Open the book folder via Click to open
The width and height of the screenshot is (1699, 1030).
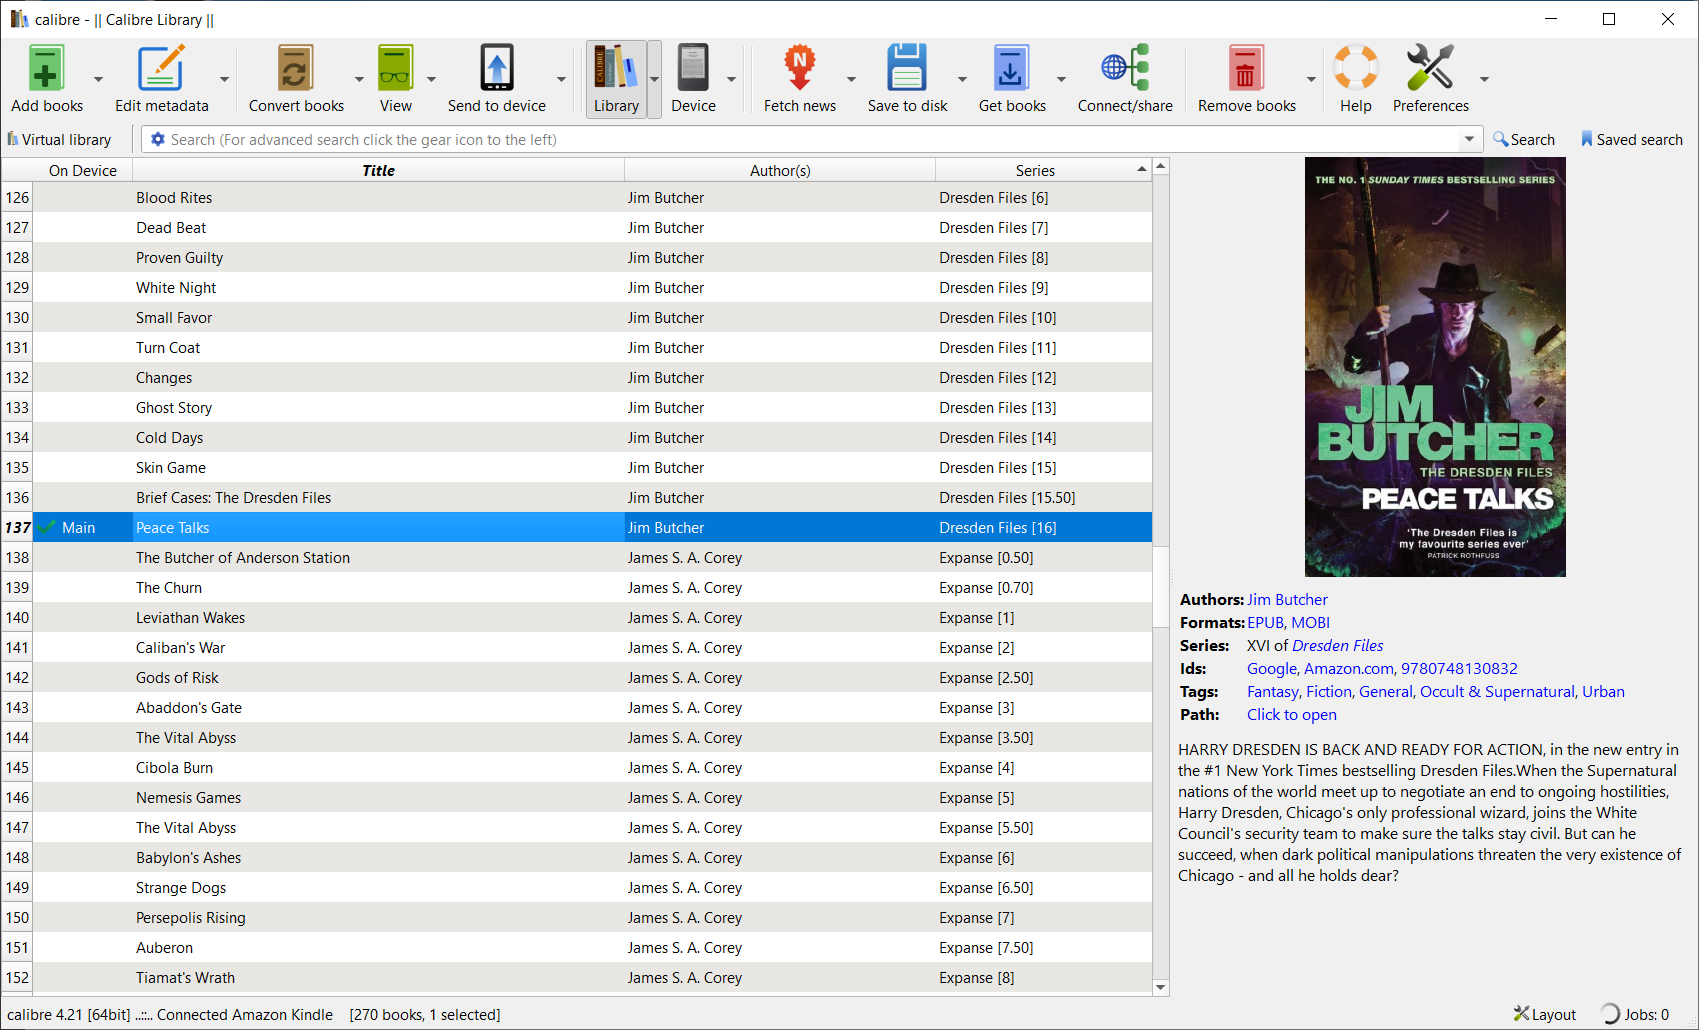click(1291, 715)
